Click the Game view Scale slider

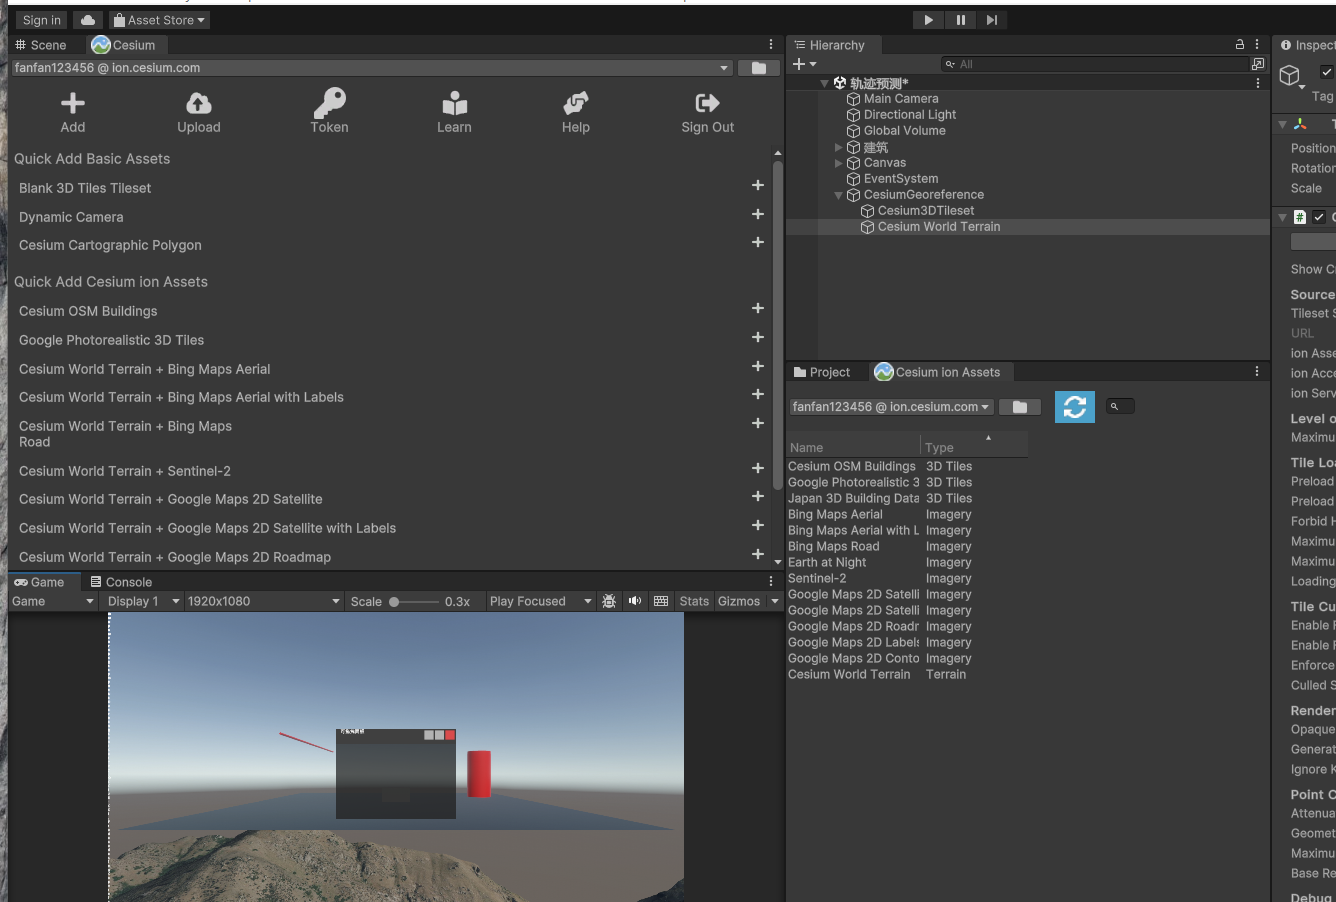415,602
